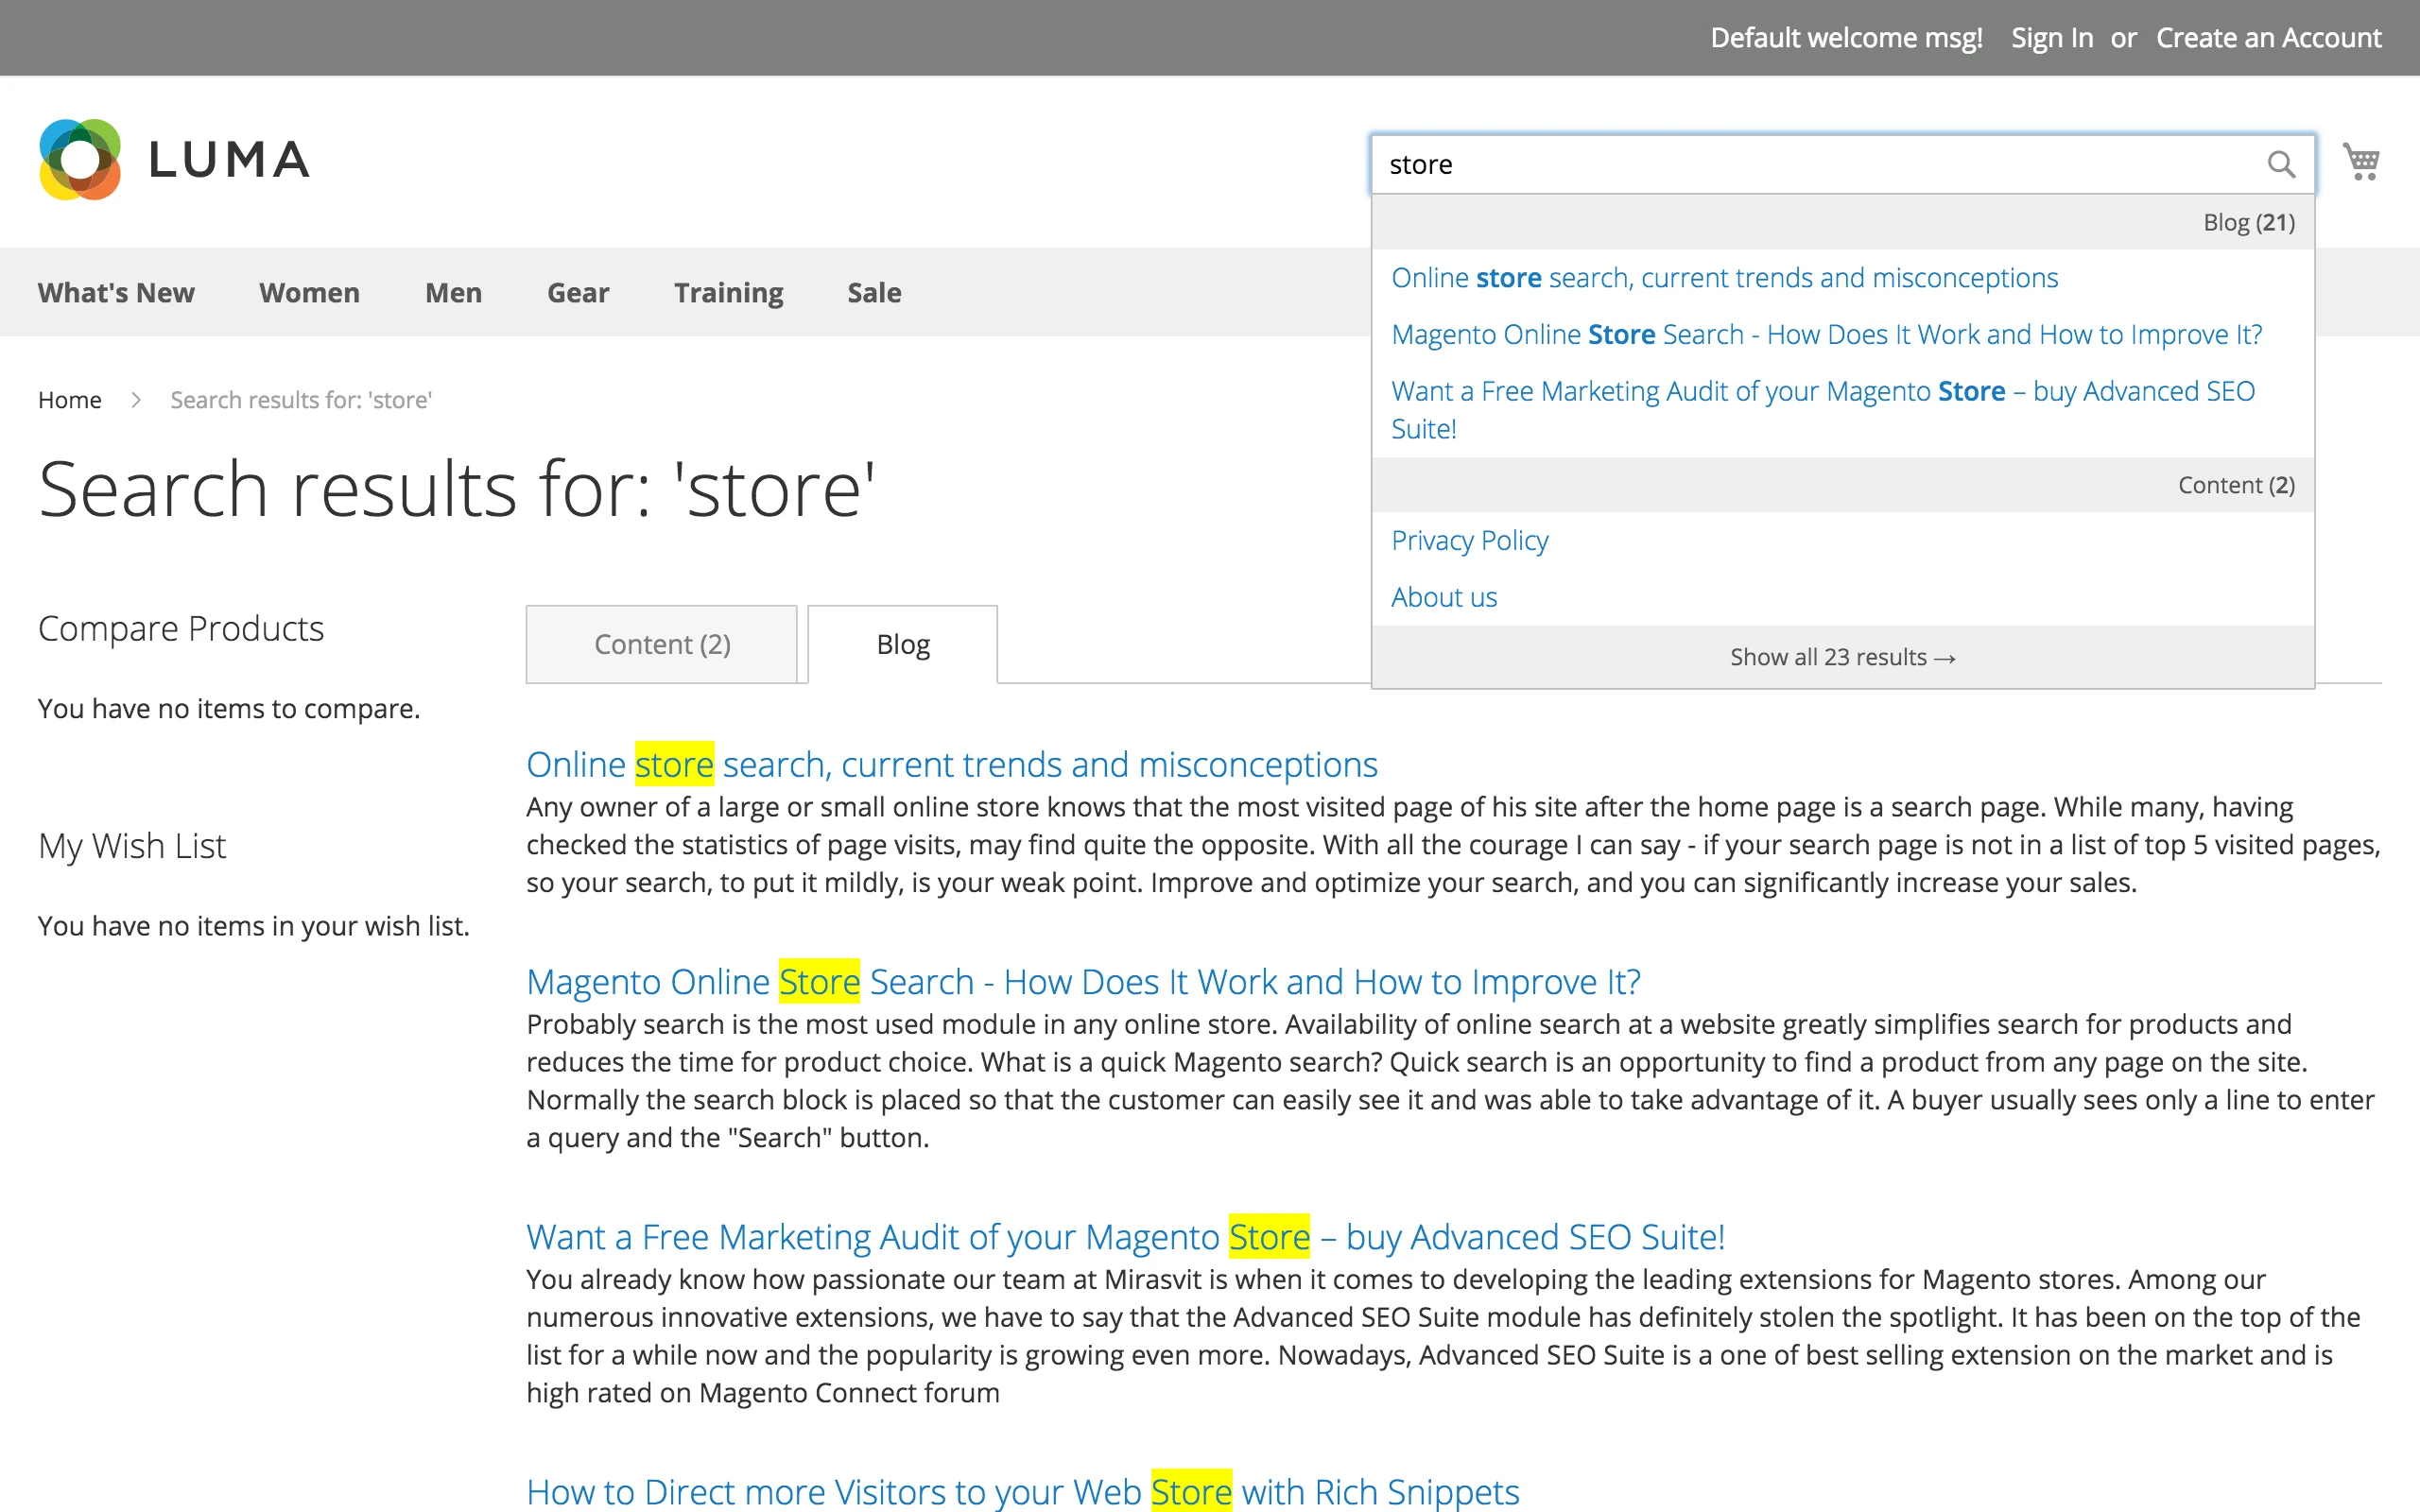Image resolution: width=2420 pixels, height=1512 pixels.
Task: Open the shopping cart icon
Action: click(x=2361, y=162)
